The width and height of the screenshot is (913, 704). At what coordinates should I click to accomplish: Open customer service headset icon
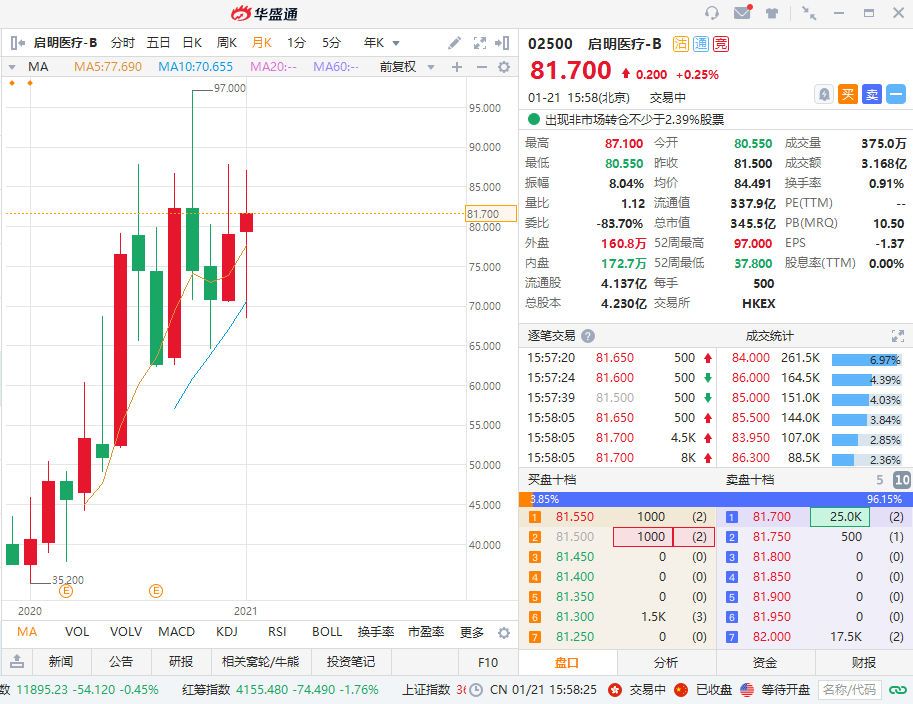712,13
